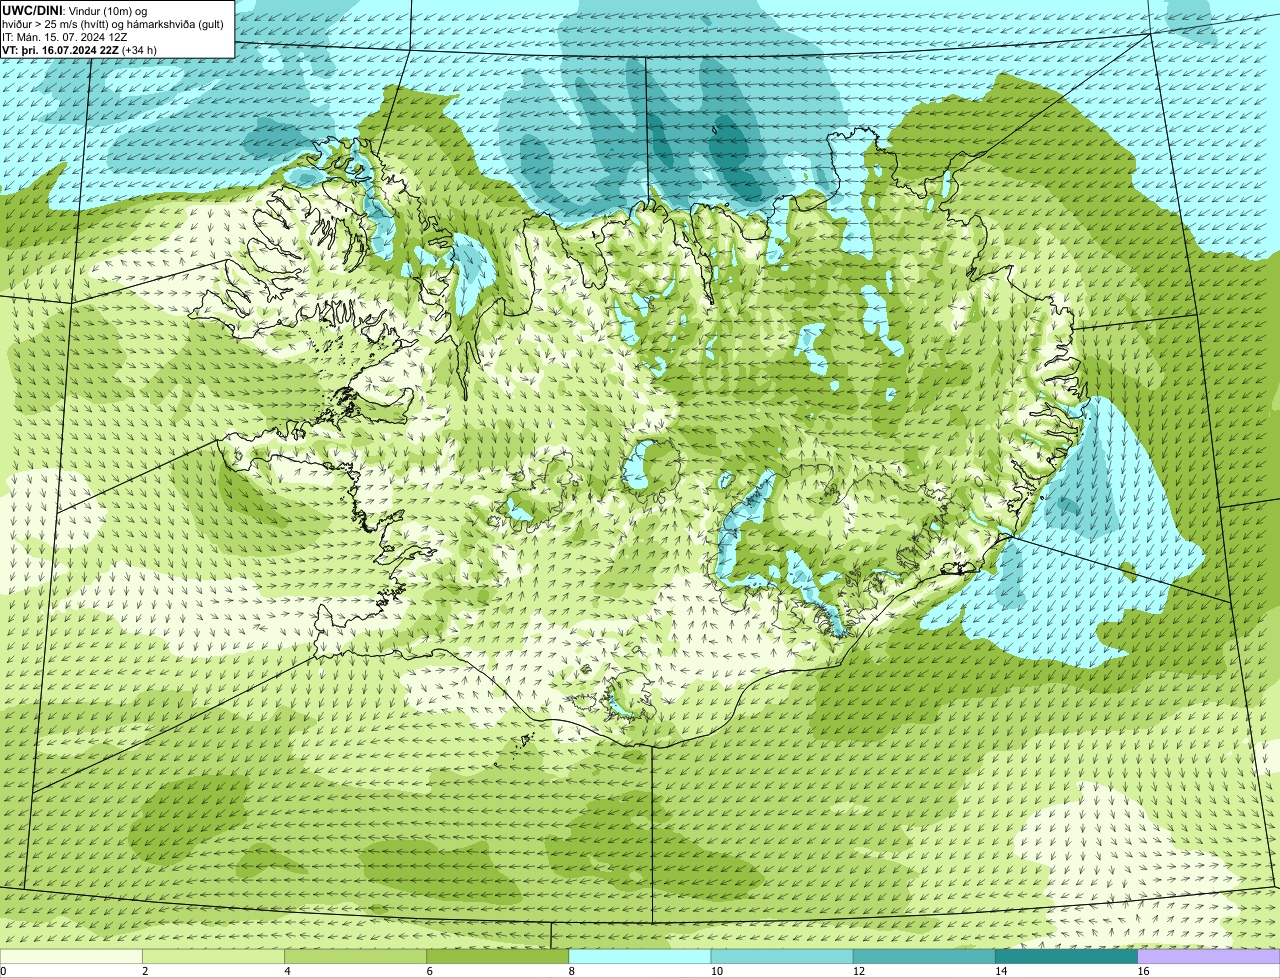Click the legend scale label '2'
Viewport: 1280px width, 978px height.
(x=145, y=971)
